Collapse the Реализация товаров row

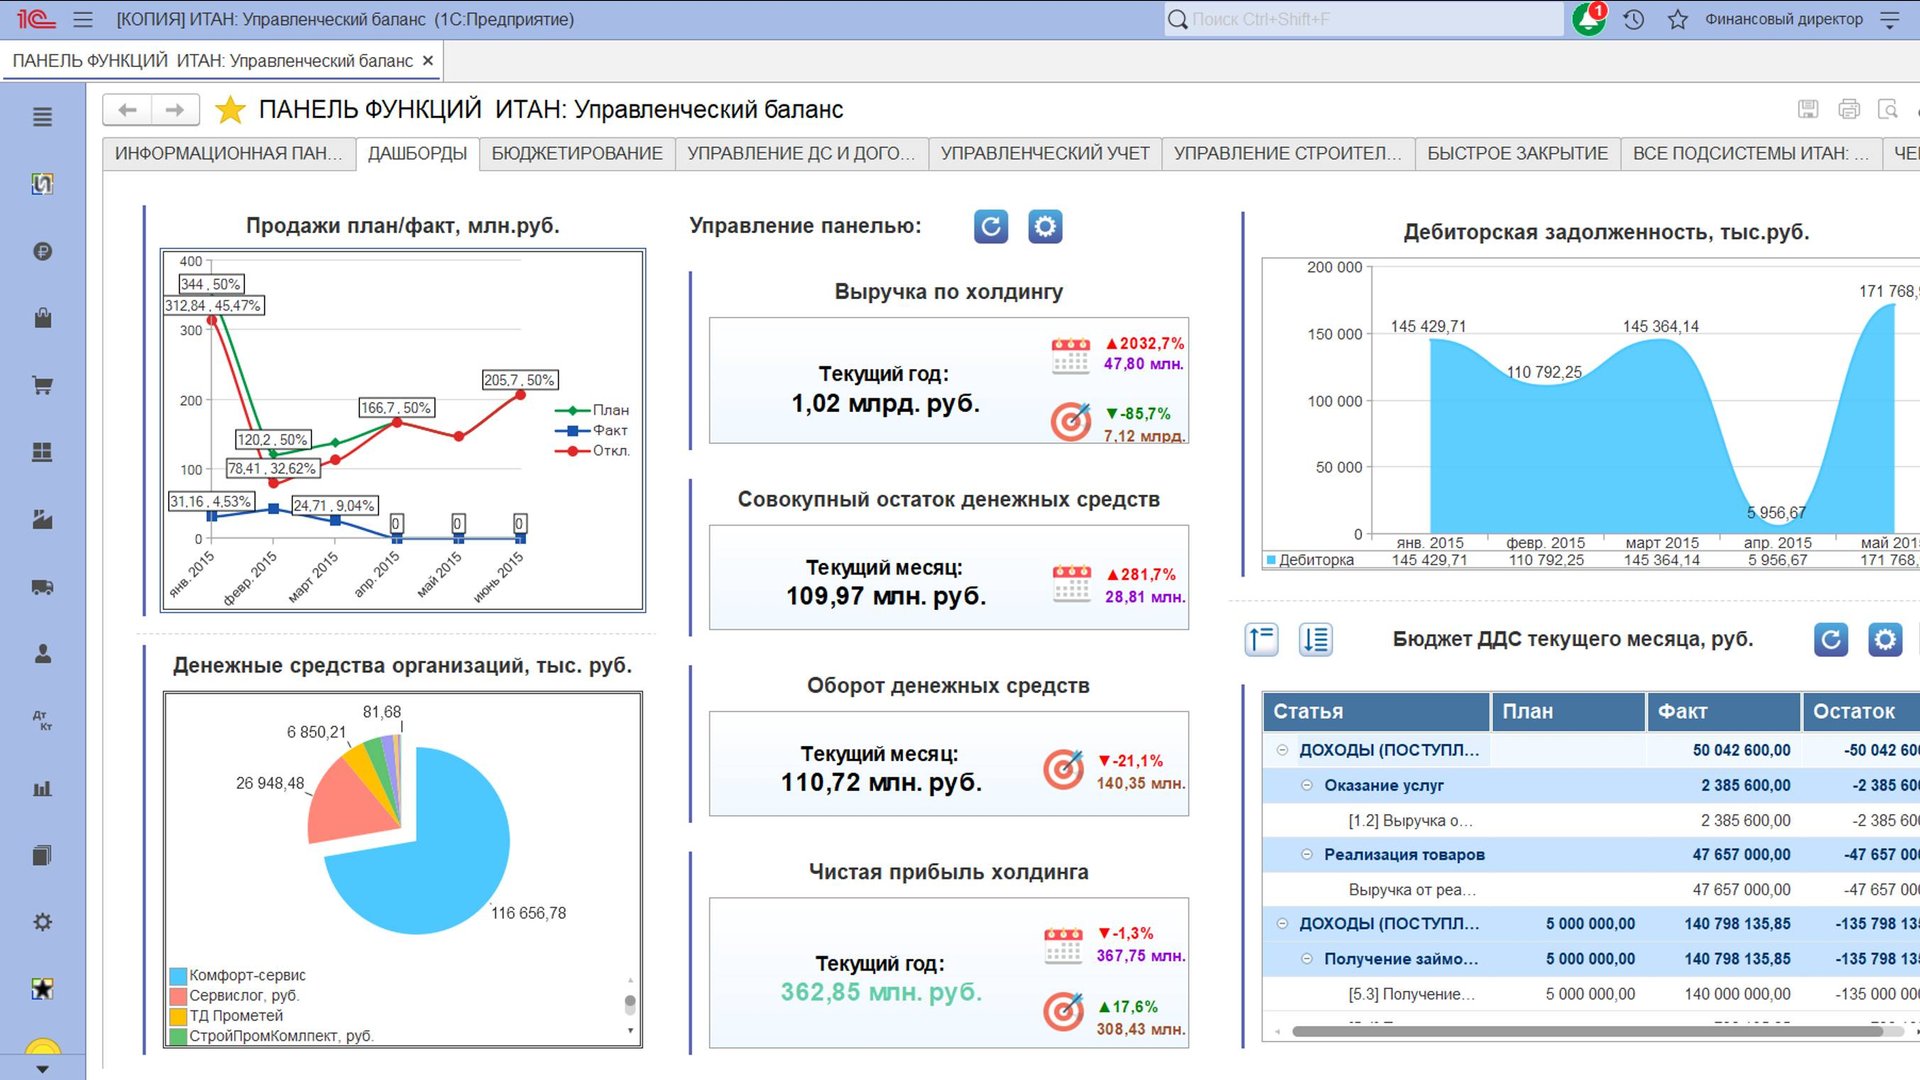click(1306, 855)
